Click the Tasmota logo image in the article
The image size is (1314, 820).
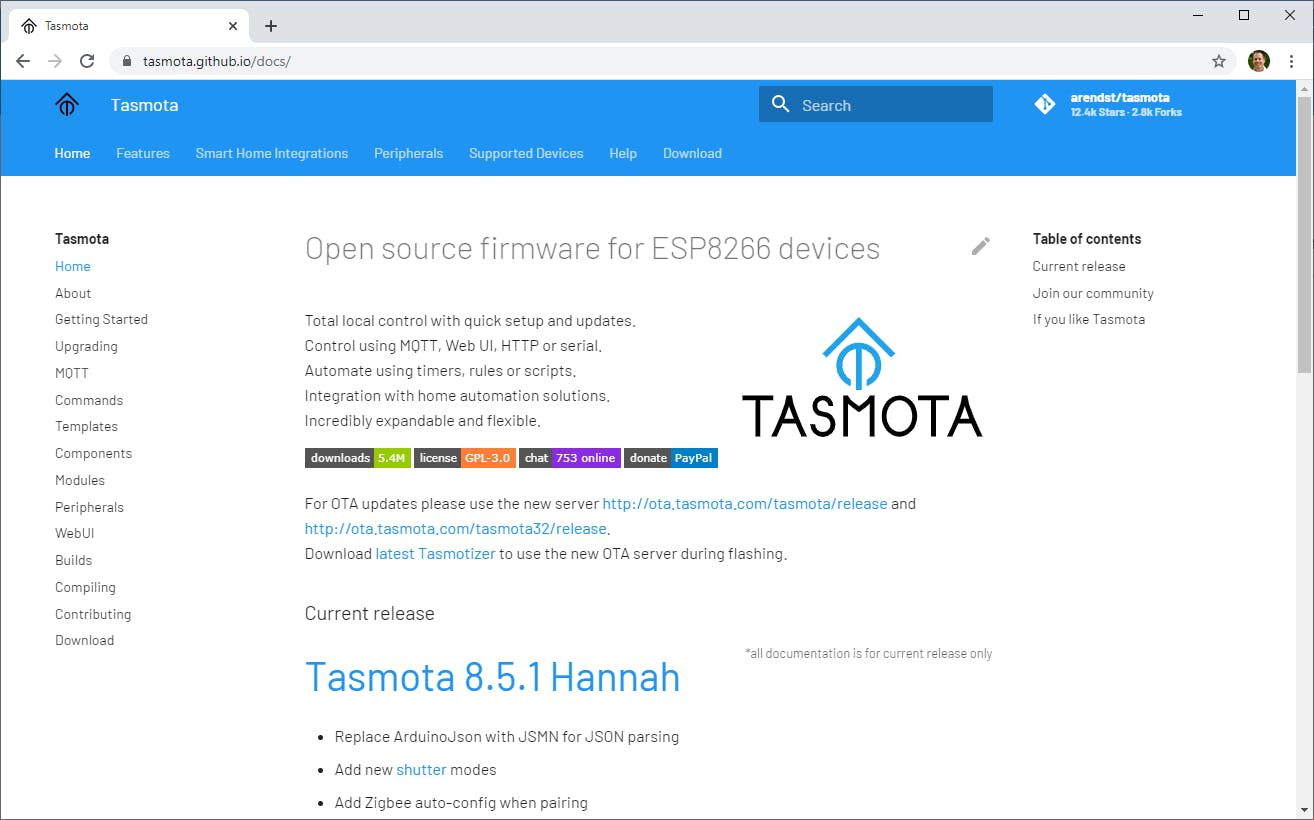tap(863, 375)
